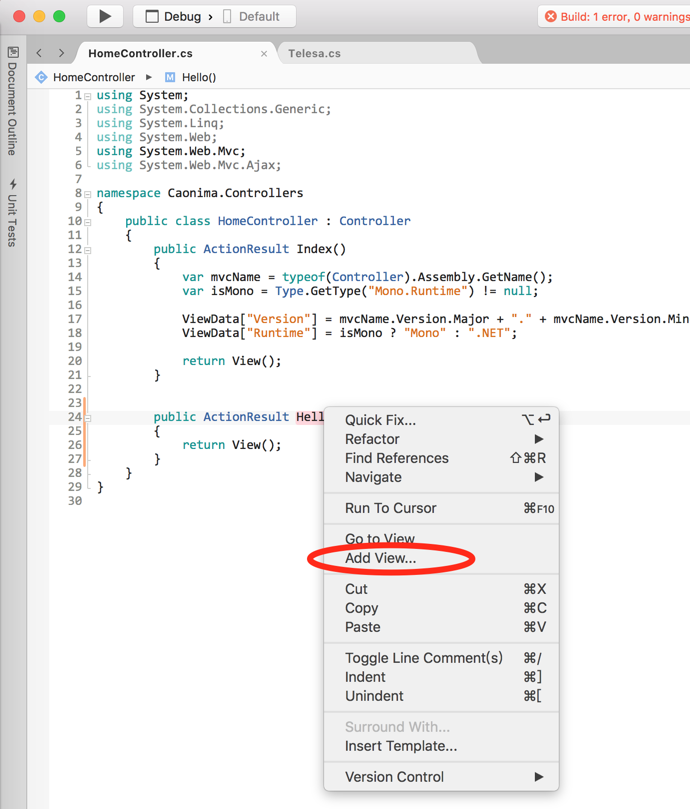Image resolution: width=690 pixels, height=809 pixels.
Task: Choose Add View... from the menu
Action: [x=441, y=558]
